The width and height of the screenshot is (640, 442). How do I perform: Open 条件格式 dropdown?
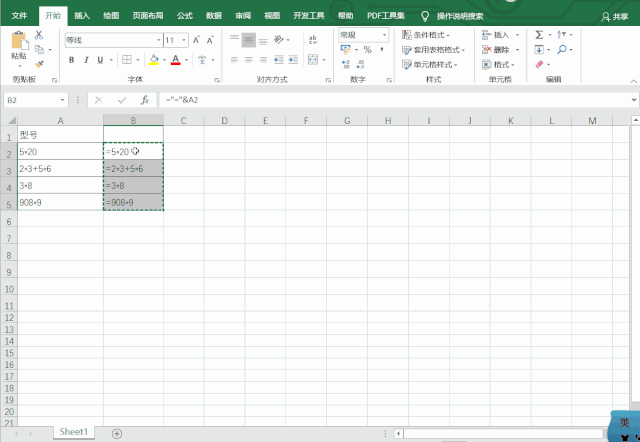point(426,35)
